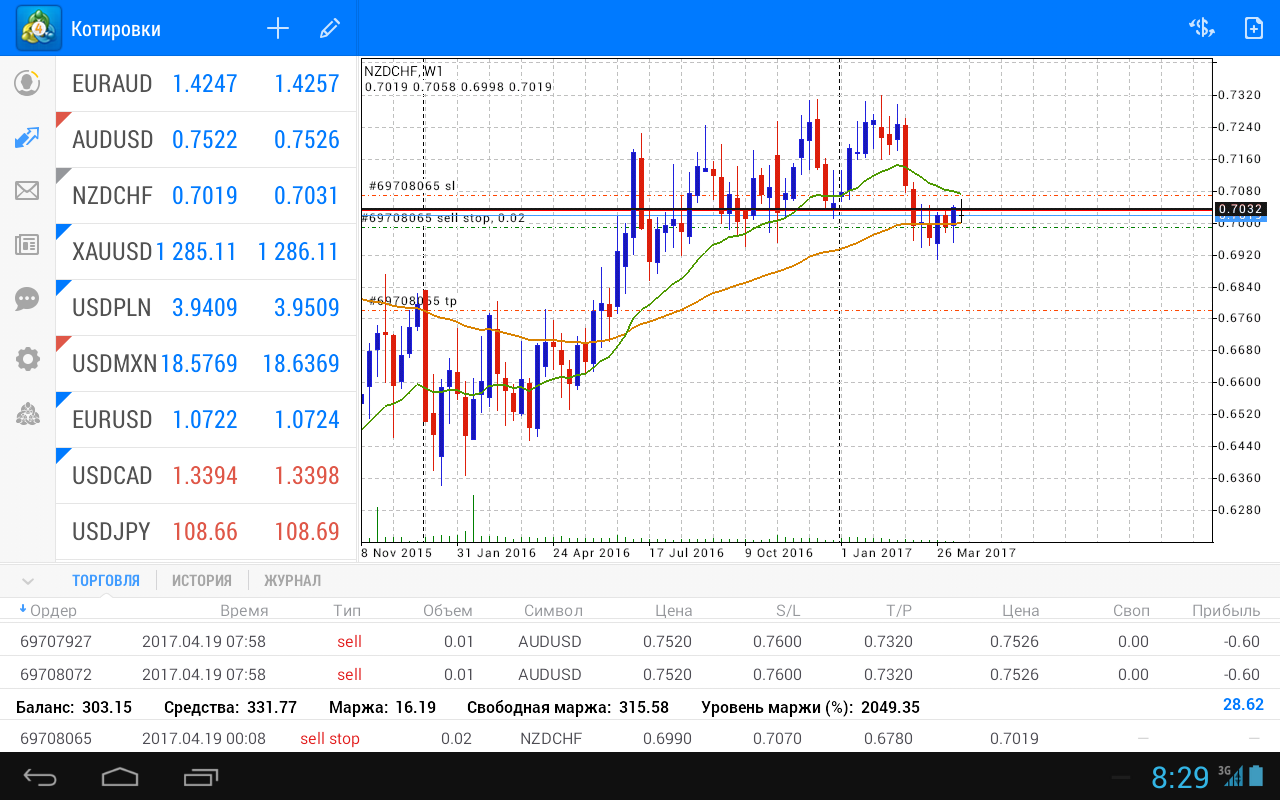This screenshot has height=800, width=1280.
Task: Click the S/L column header
Action: click(788, 610)
